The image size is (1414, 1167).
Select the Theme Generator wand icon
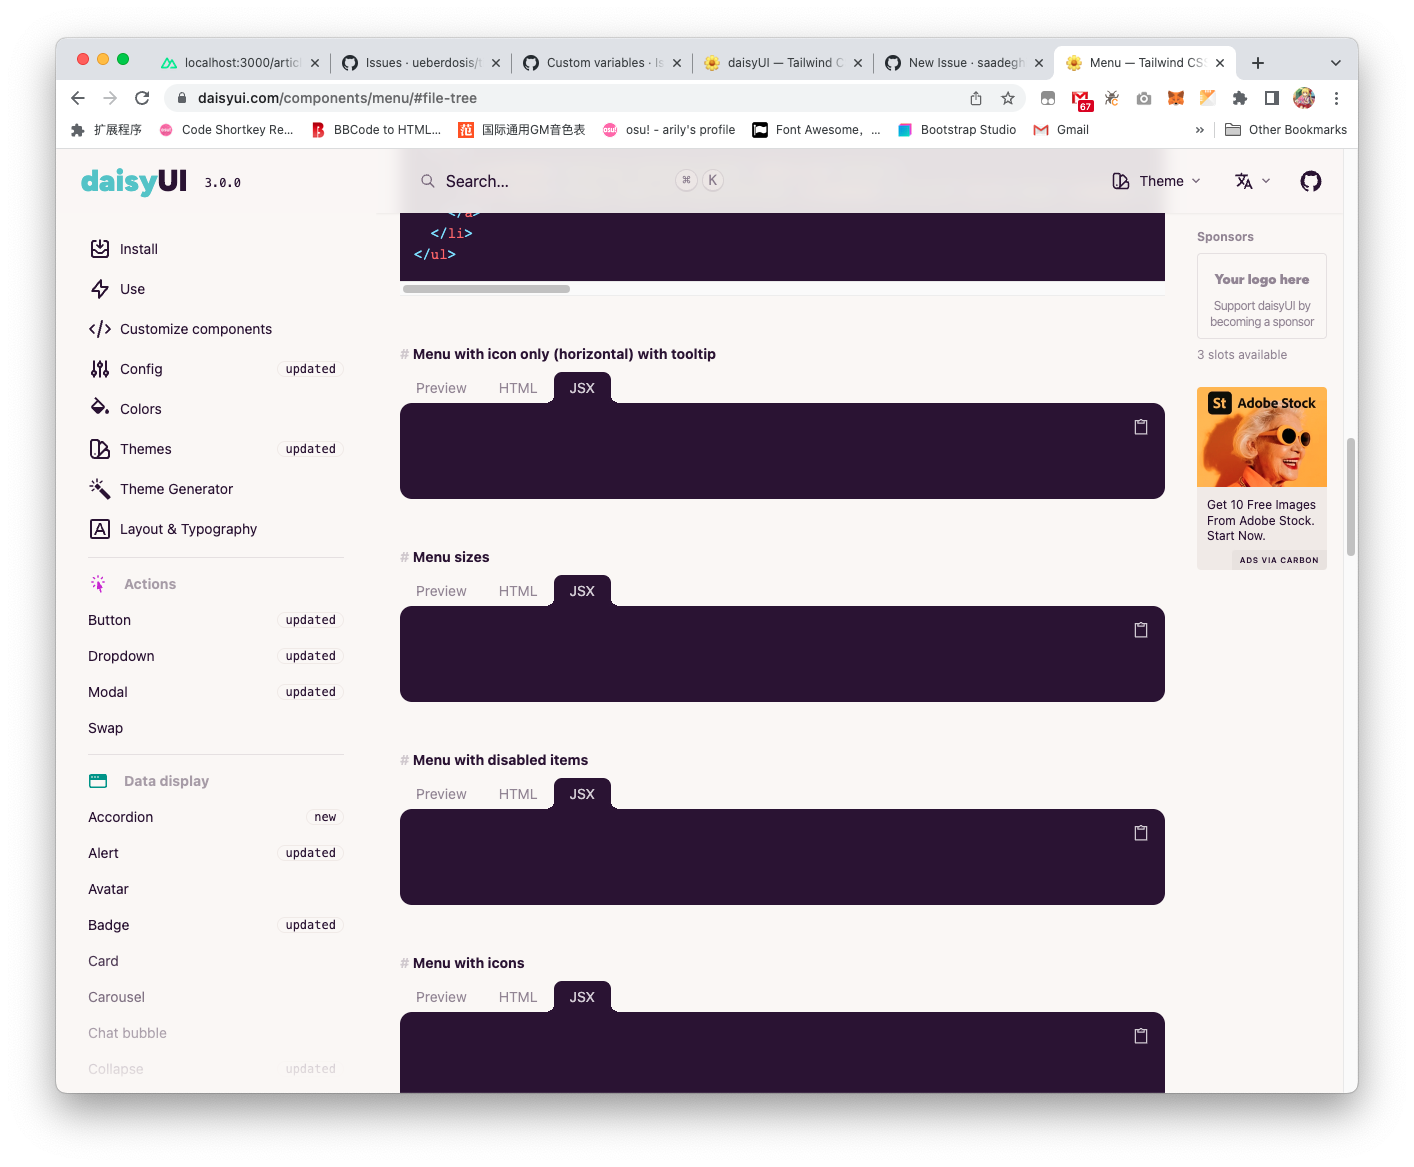coord(100,488)
